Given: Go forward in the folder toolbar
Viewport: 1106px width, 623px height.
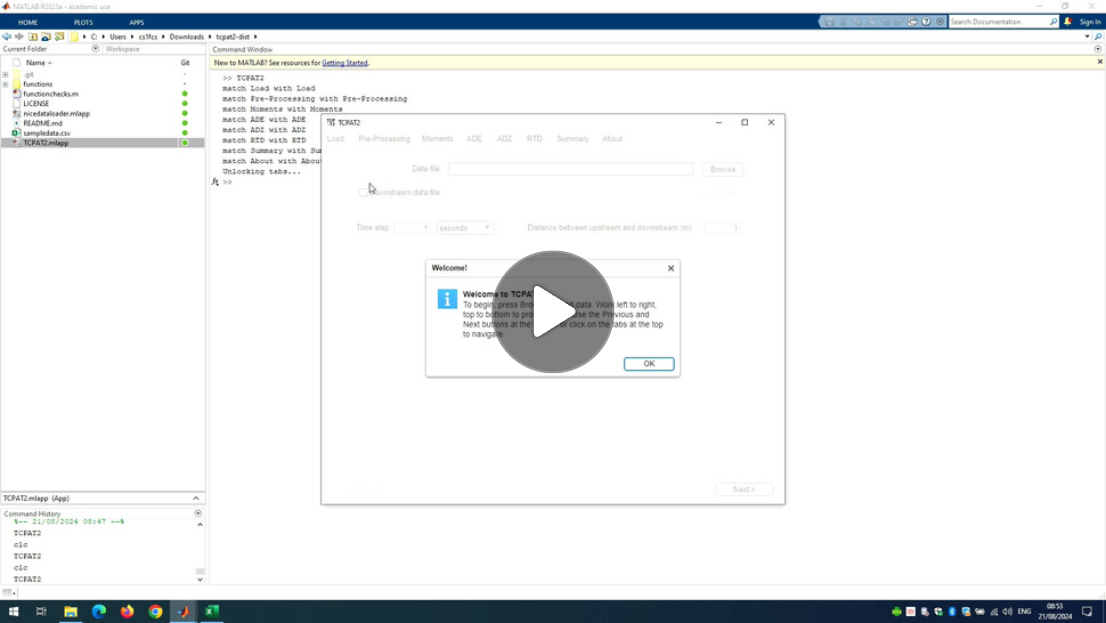Looking at the screenshot, I should click(x=19, y=37).
